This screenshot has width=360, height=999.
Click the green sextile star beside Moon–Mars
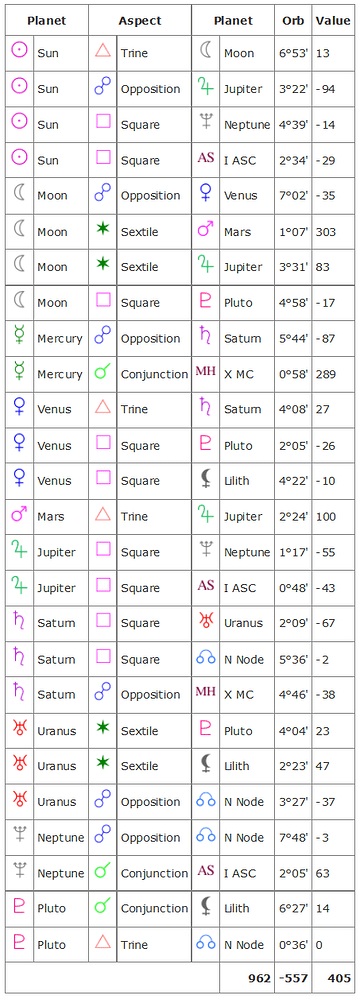(x=103, y=231)
